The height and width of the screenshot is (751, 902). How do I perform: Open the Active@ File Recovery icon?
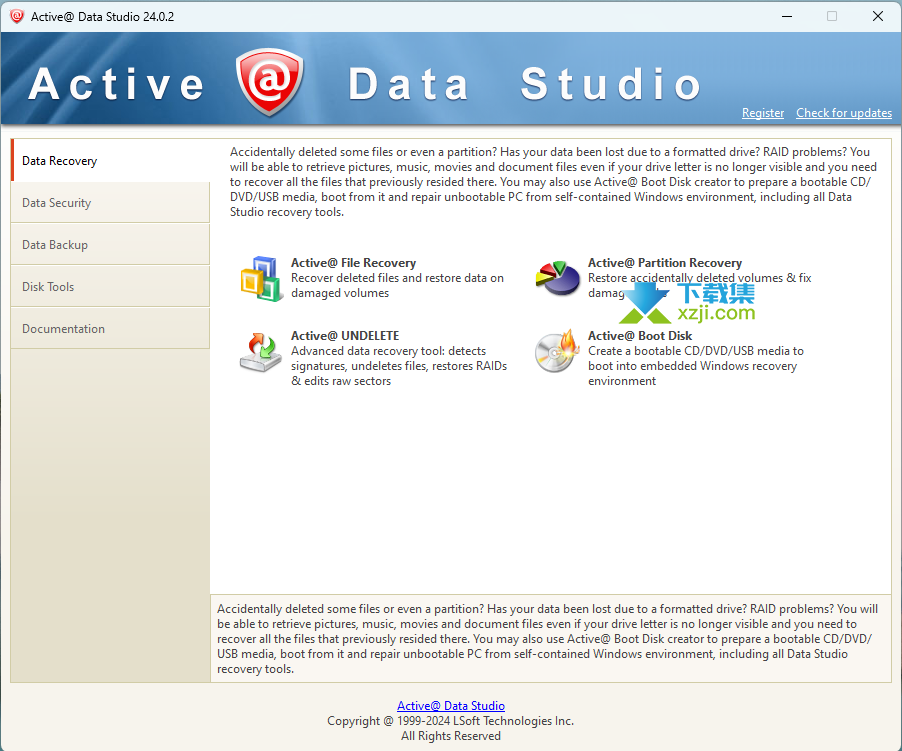(262, 278)
